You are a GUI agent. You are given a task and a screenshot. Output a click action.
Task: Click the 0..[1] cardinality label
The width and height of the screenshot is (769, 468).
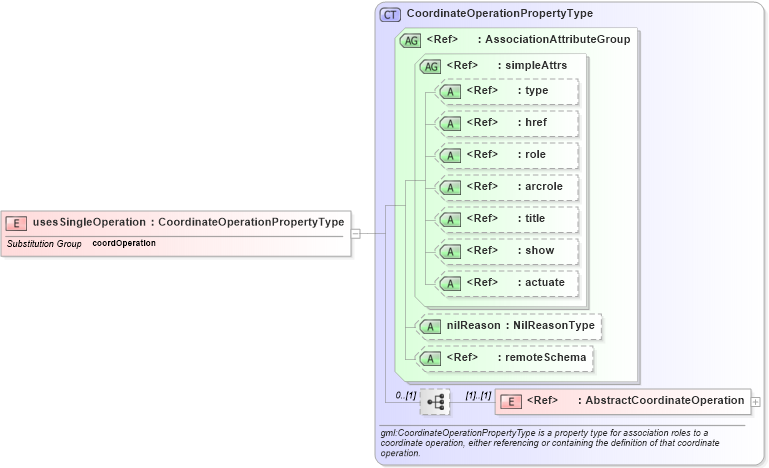tap(406, 395)
